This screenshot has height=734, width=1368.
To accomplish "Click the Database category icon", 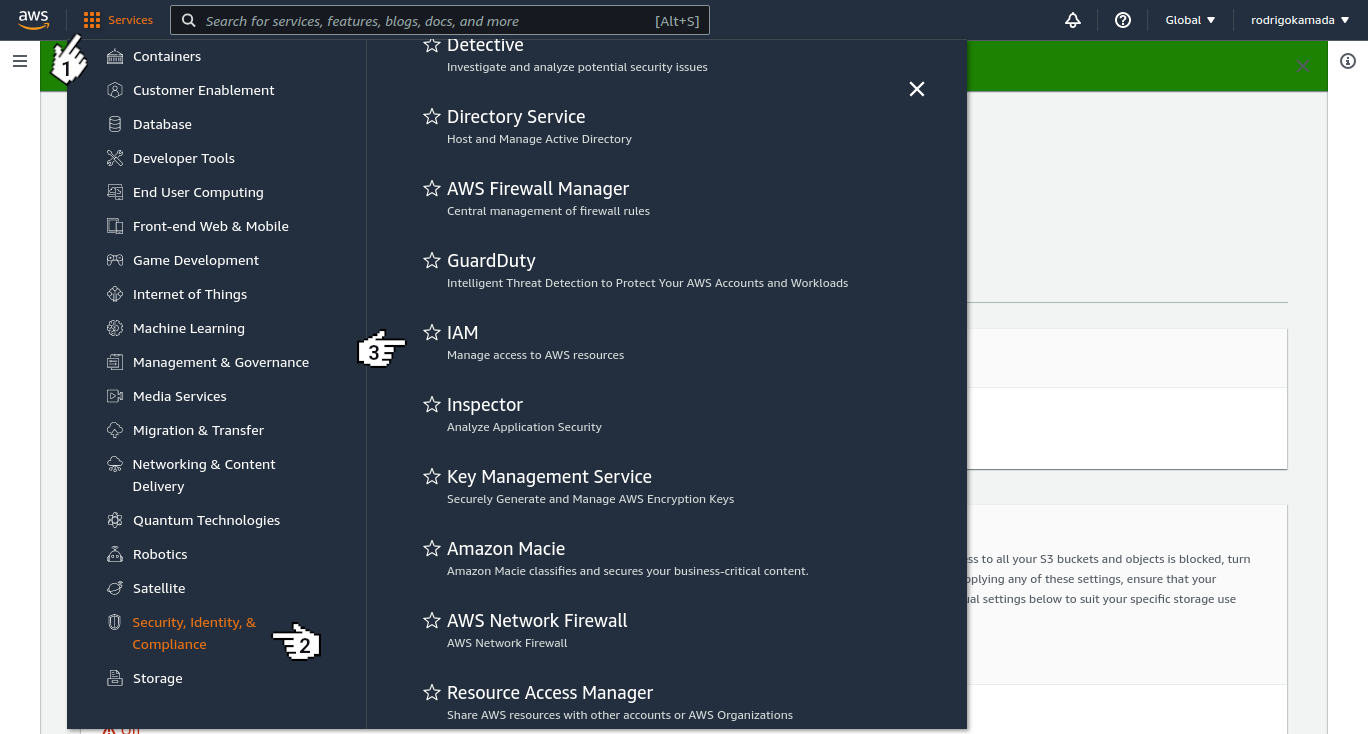I will (115, 124).
